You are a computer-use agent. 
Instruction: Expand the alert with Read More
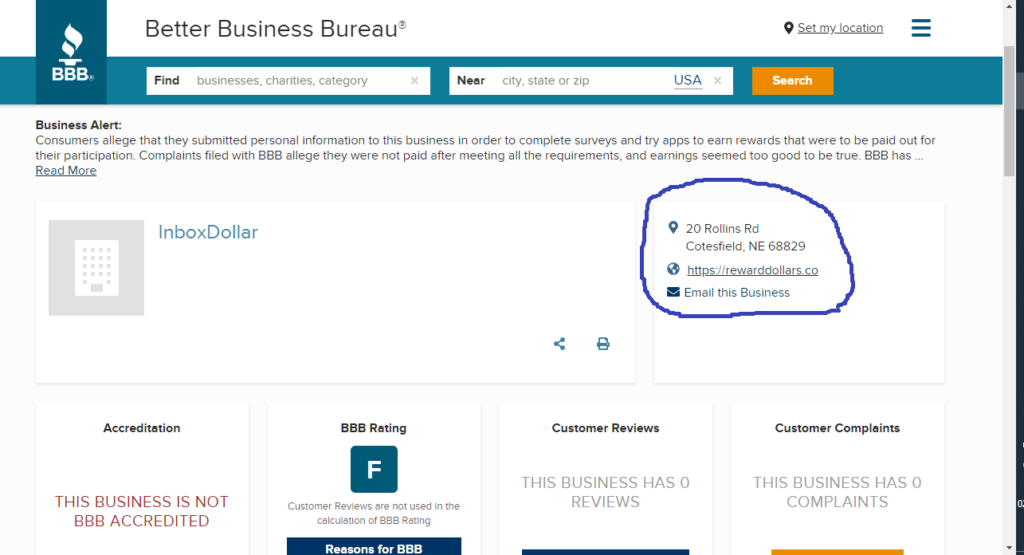click(x=66, y=171)
